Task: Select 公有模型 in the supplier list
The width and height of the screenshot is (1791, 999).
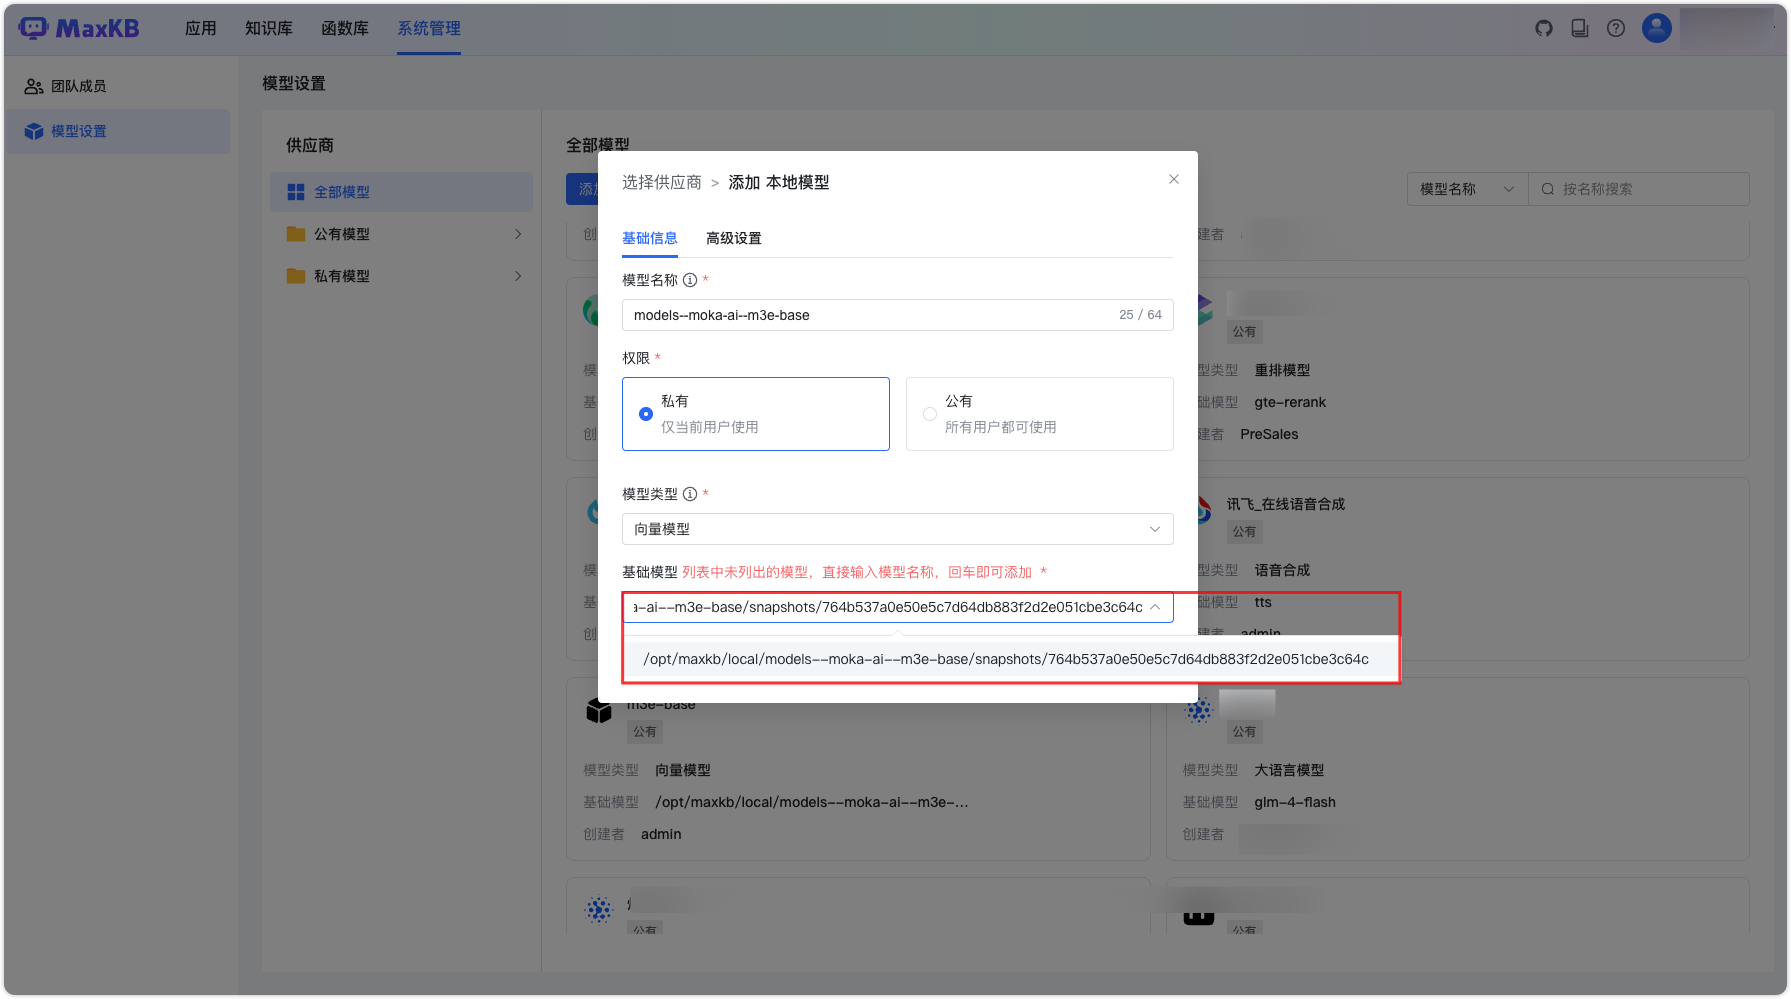Action: click(x=401, y=234)
